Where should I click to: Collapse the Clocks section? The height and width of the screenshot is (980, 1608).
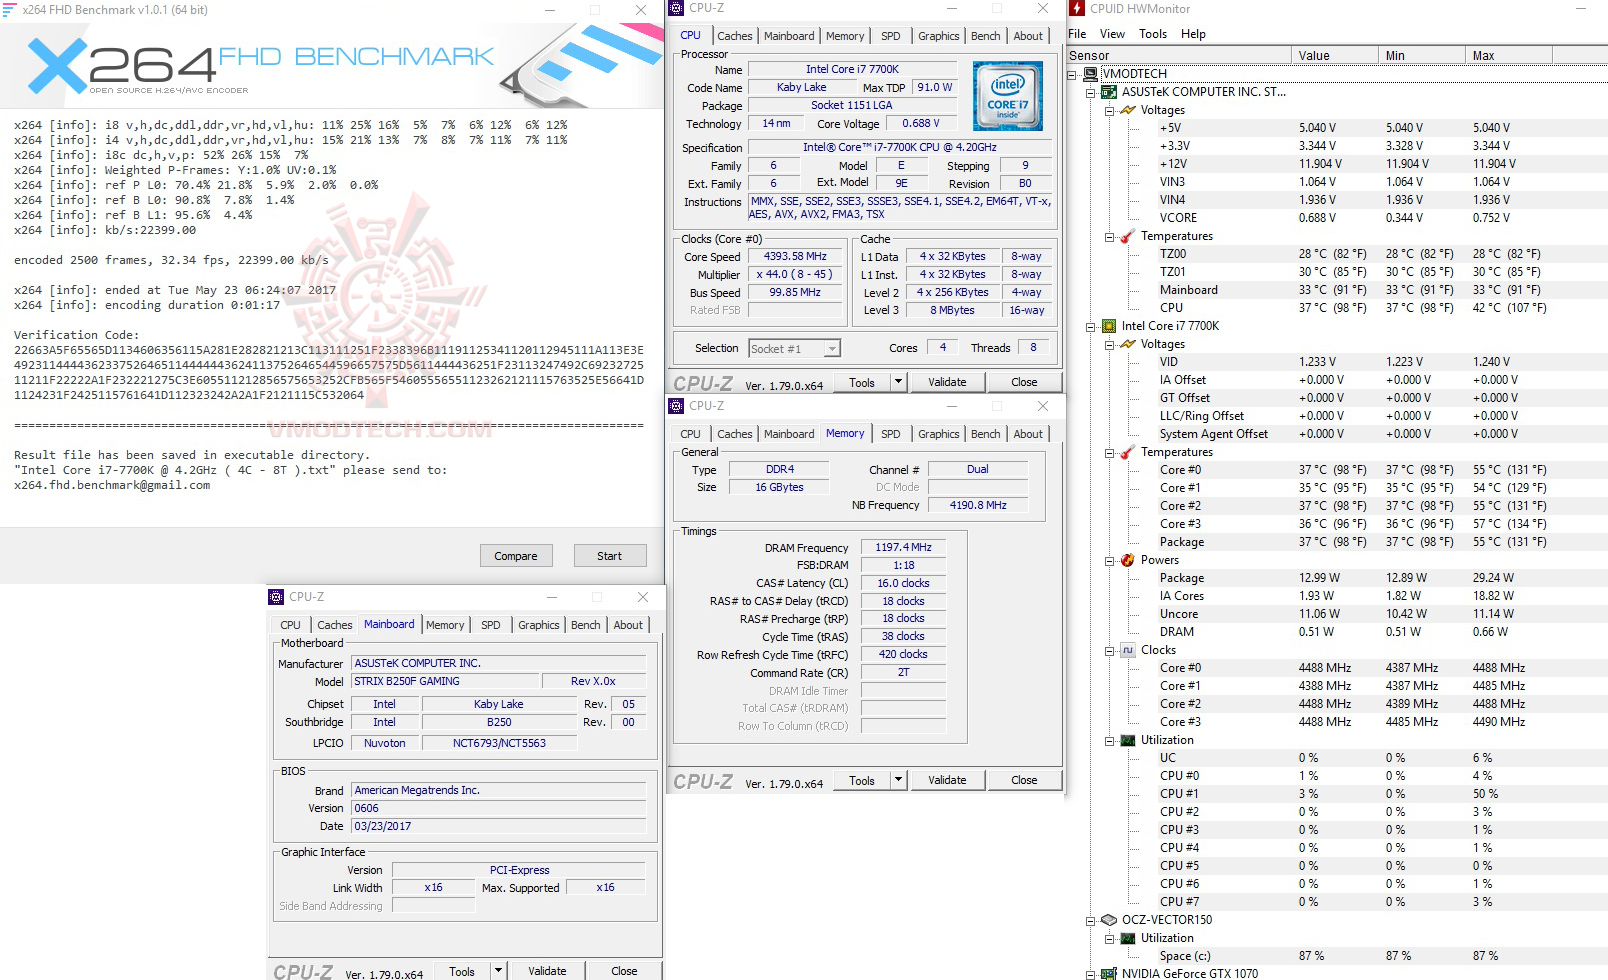point(1109,650)
